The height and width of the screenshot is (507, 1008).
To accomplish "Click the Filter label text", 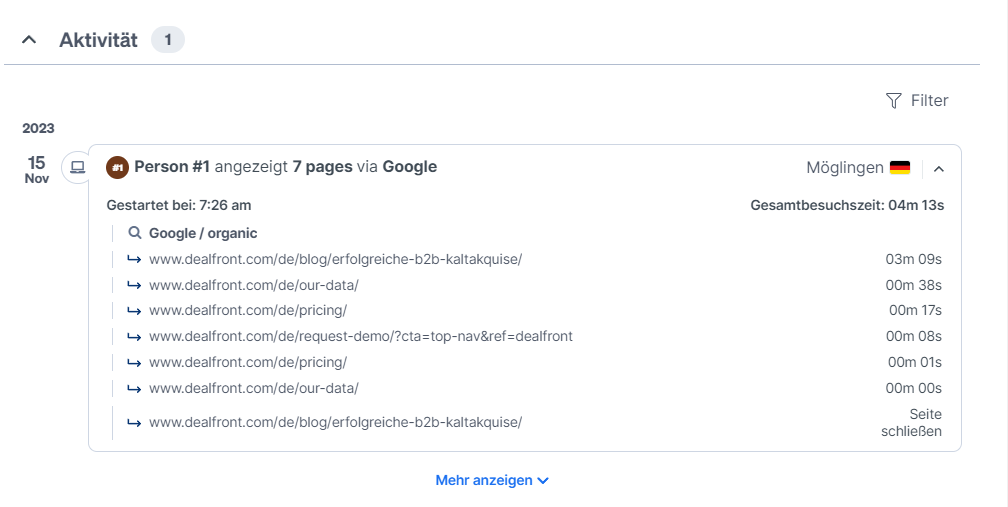I will [930, 101].
